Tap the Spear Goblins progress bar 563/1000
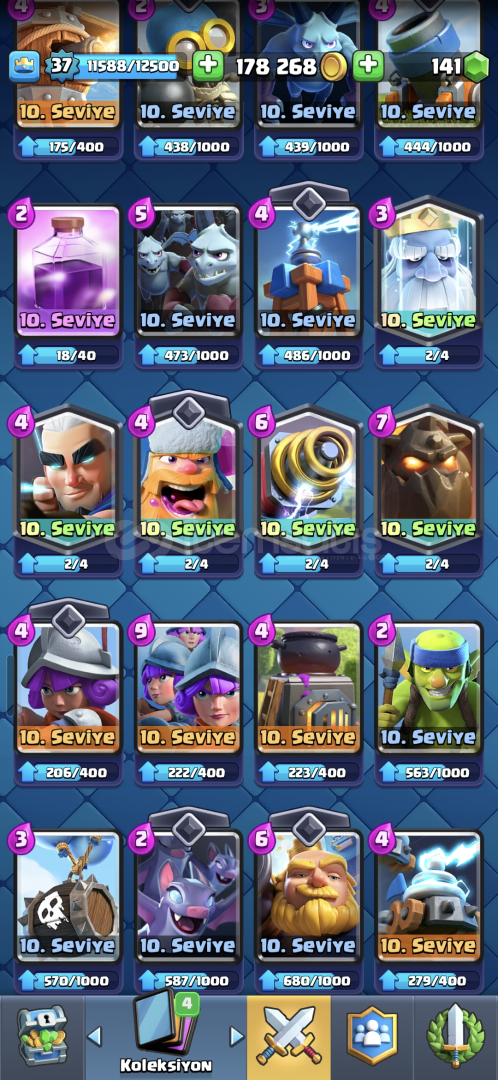The height and width of the screenshot is (1080, 498). 428,772
